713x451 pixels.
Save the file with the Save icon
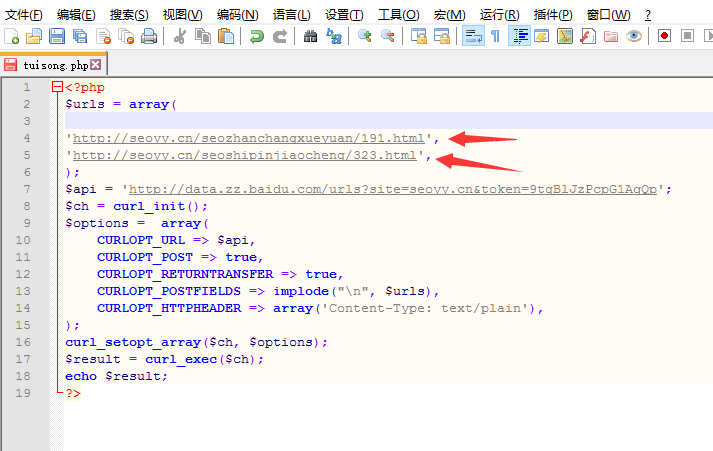coord(57,37)
